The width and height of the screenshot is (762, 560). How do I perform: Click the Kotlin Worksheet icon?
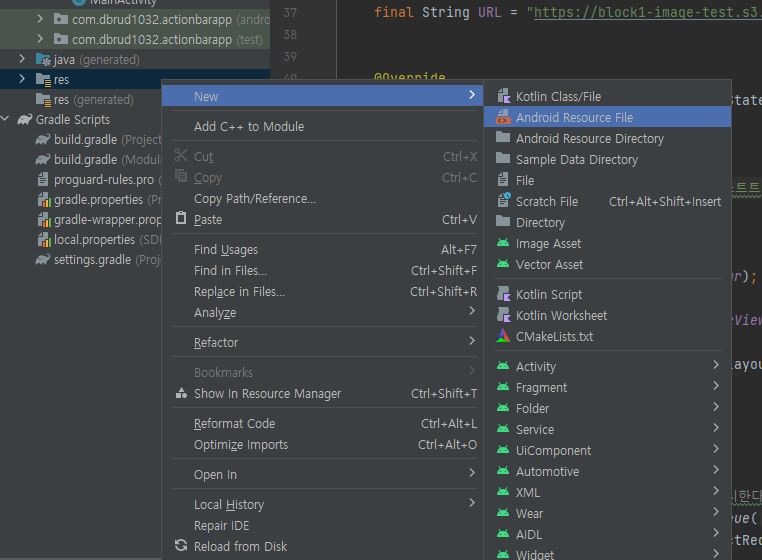[503, 315]
